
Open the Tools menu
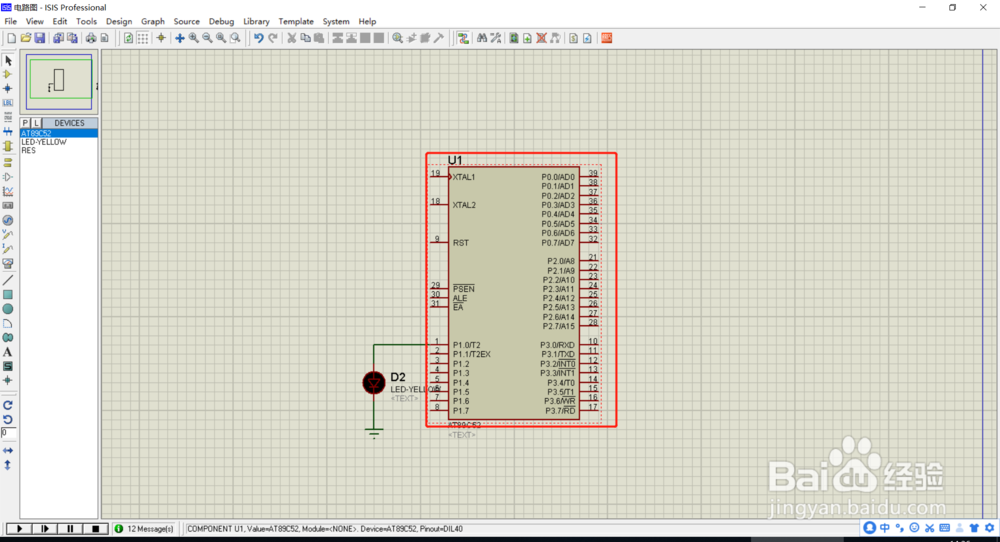[x=87, y=21]
